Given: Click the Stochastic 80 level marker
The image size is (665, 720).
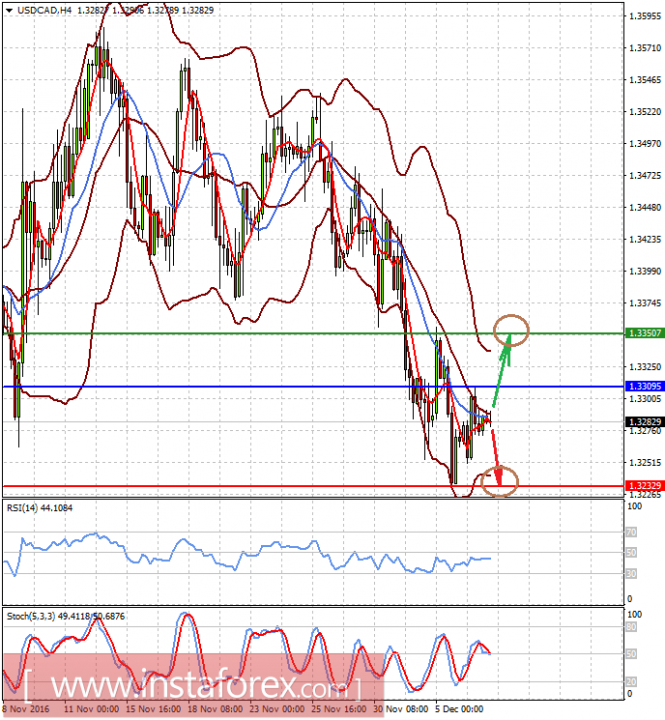Looking at the screenshot, I should coord(631,627).
